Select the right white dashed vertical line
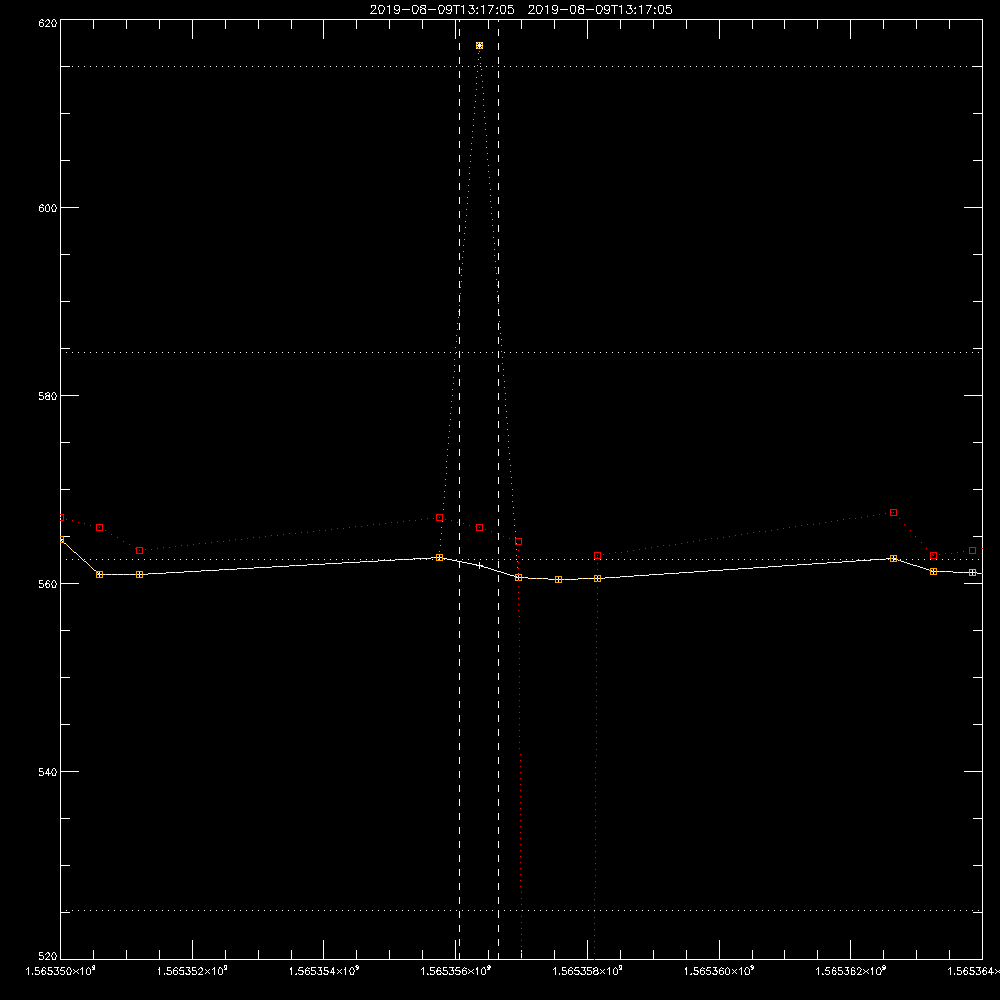Viewport: 1000px width, 1000px height. 499,489
